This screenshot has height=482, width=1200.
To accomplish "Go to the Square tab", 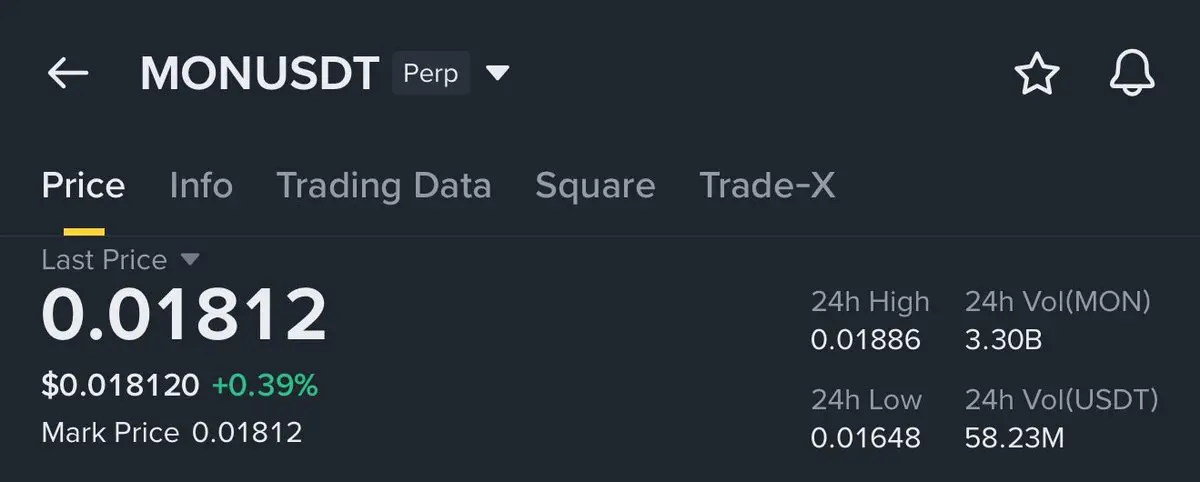I will click(x=595, y=186).
